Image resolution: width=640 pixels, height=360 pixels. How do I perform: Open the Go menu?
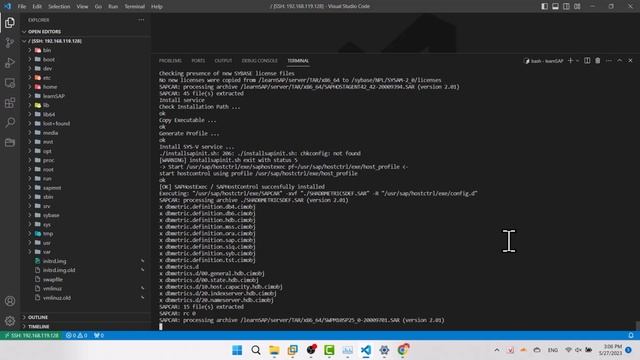[x=98, y=7]
